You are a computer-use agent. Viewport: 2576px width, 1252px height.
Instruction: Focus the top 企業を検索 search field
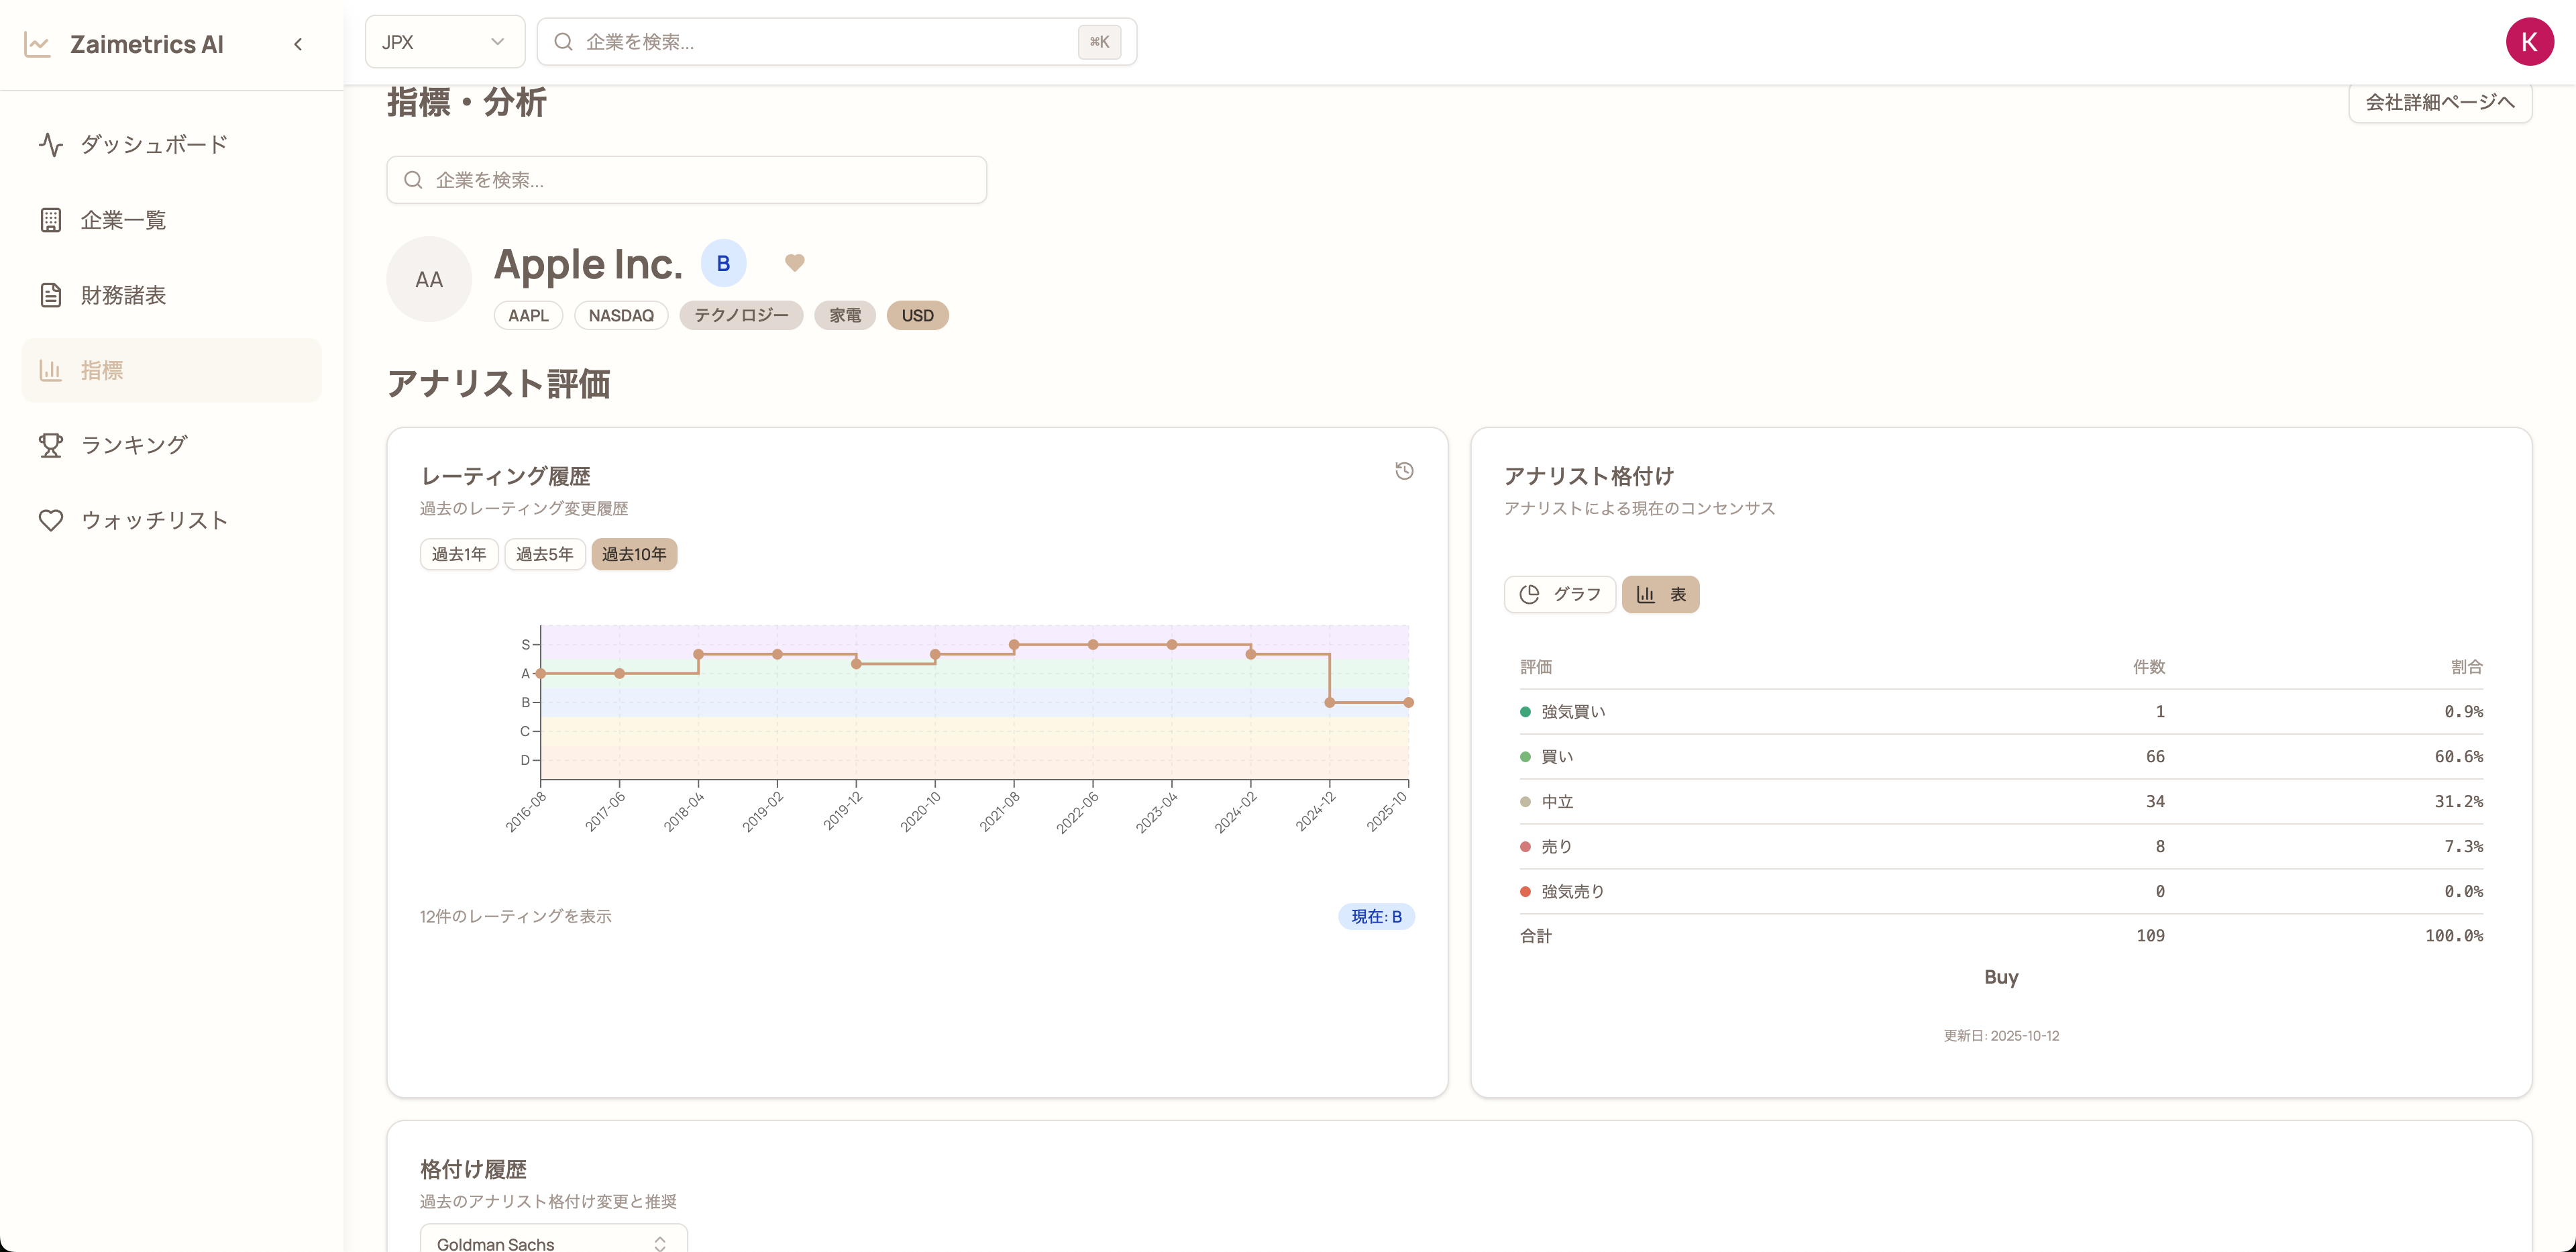tap(830, 42)
